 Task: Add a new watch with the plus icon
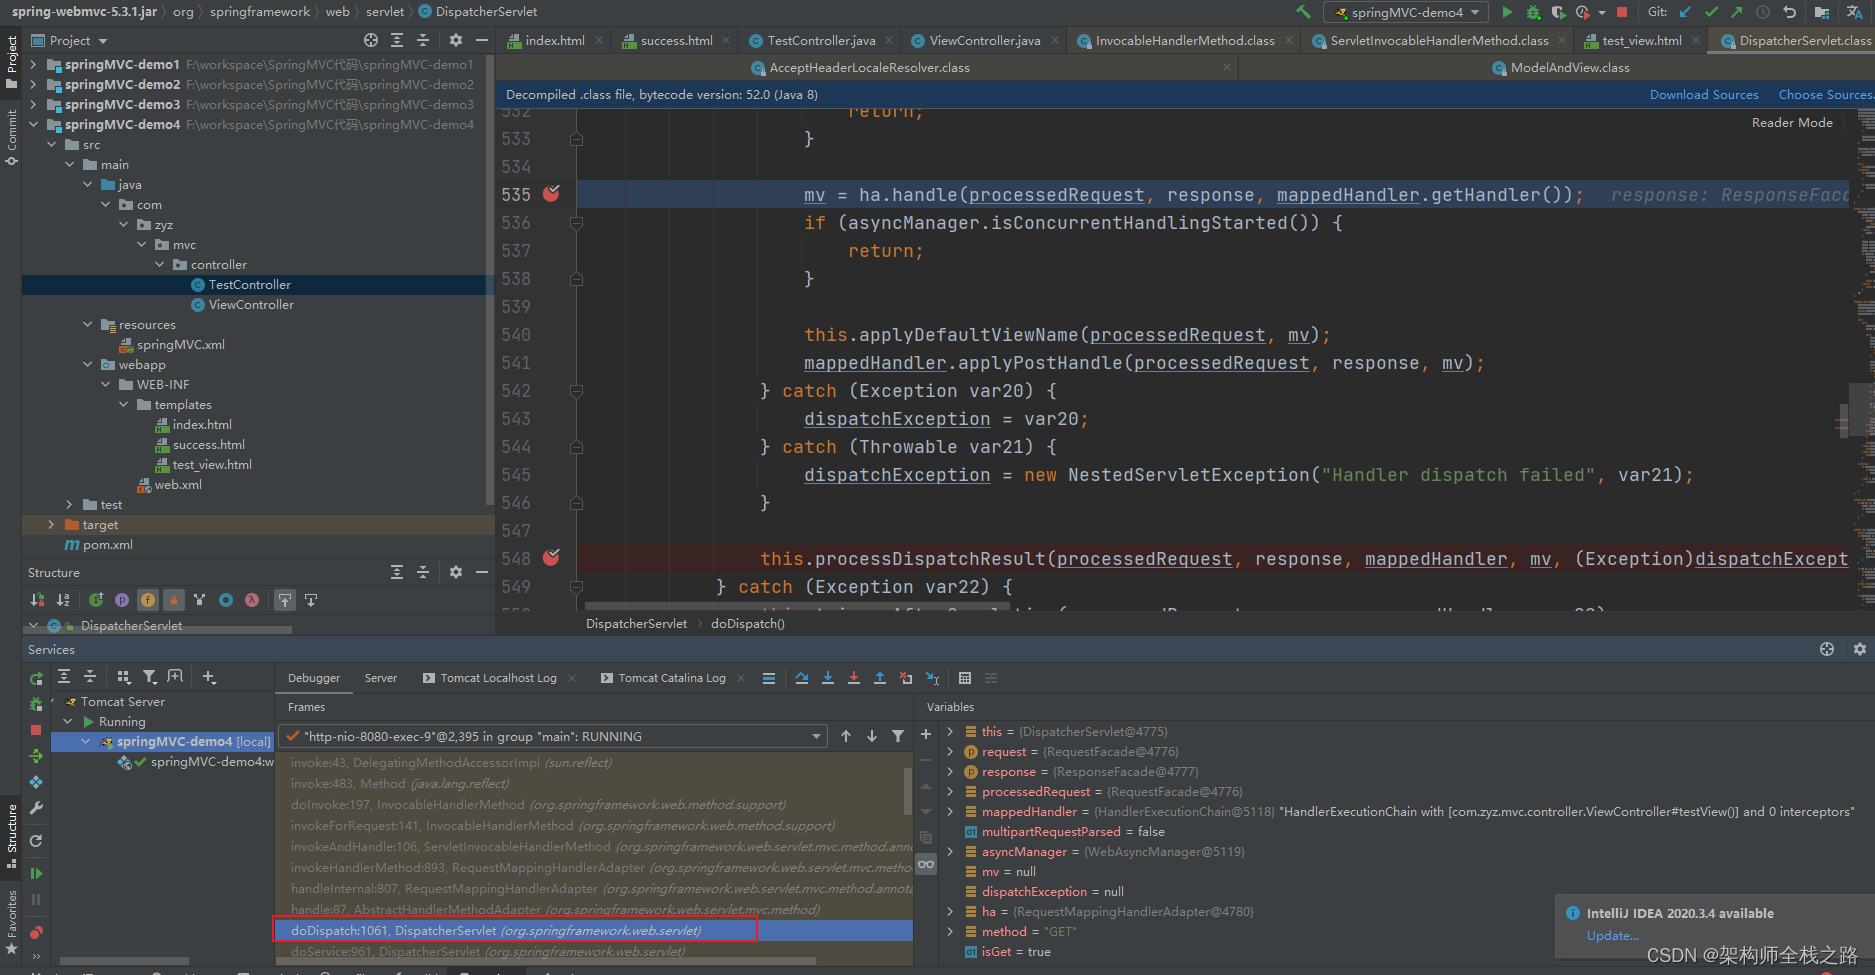pos(926,734)
